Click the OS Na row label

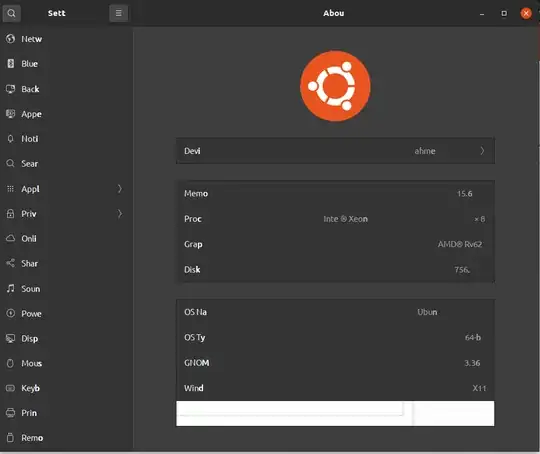tap(195, 312)
